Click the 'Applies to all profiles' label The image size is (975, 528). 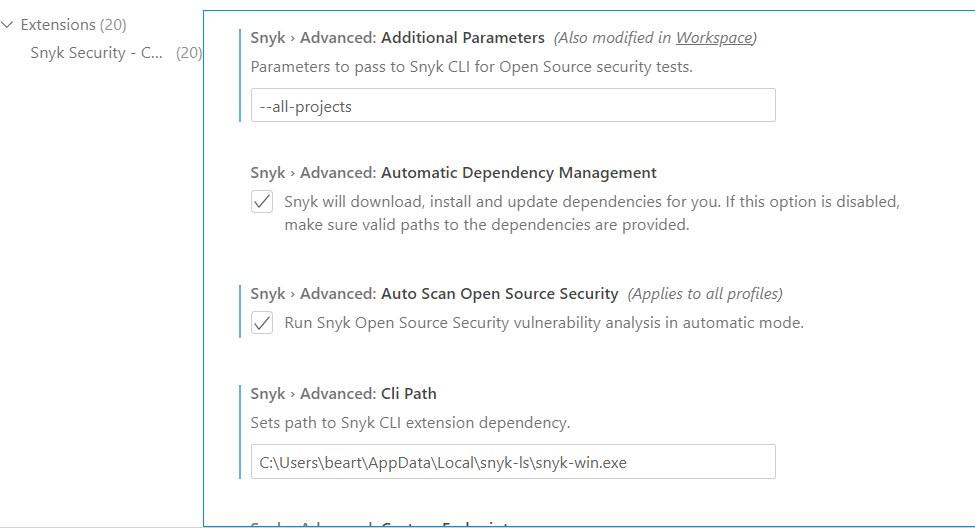[x=705, y=294]
